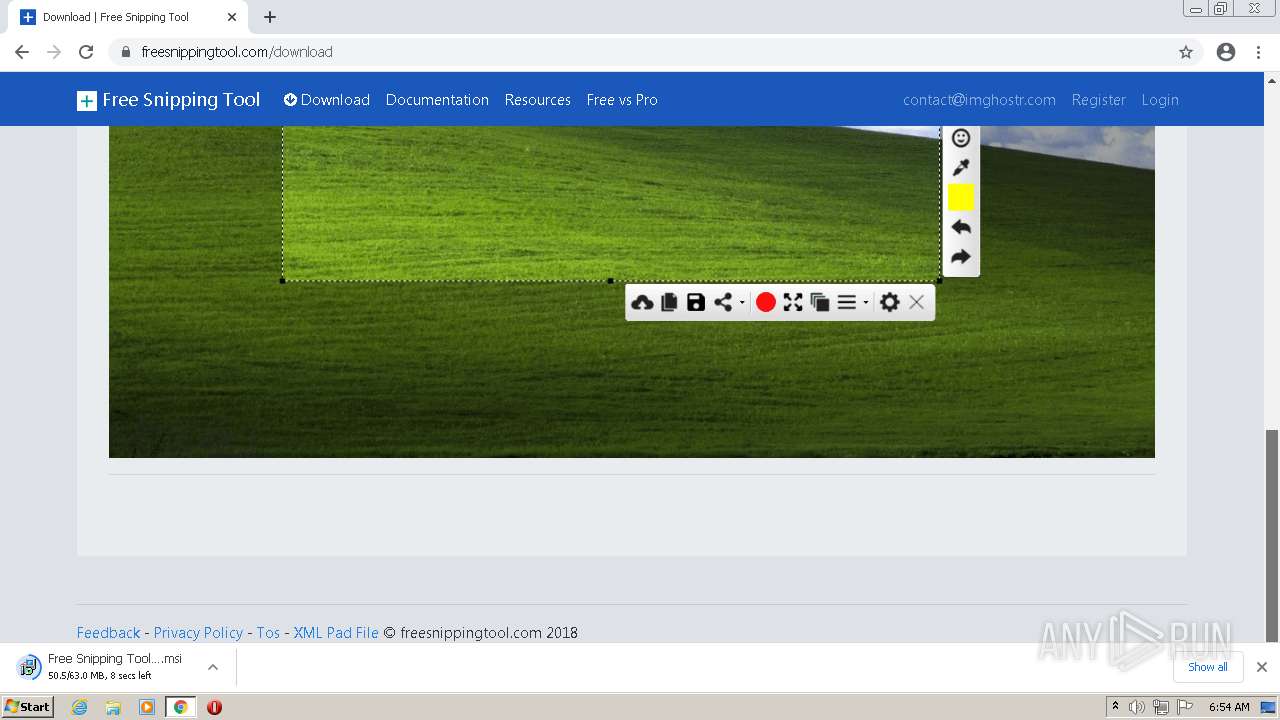The image size is (1280, 720).
Task: Click the stacked windows capture icon
Action: click(820, 302)
